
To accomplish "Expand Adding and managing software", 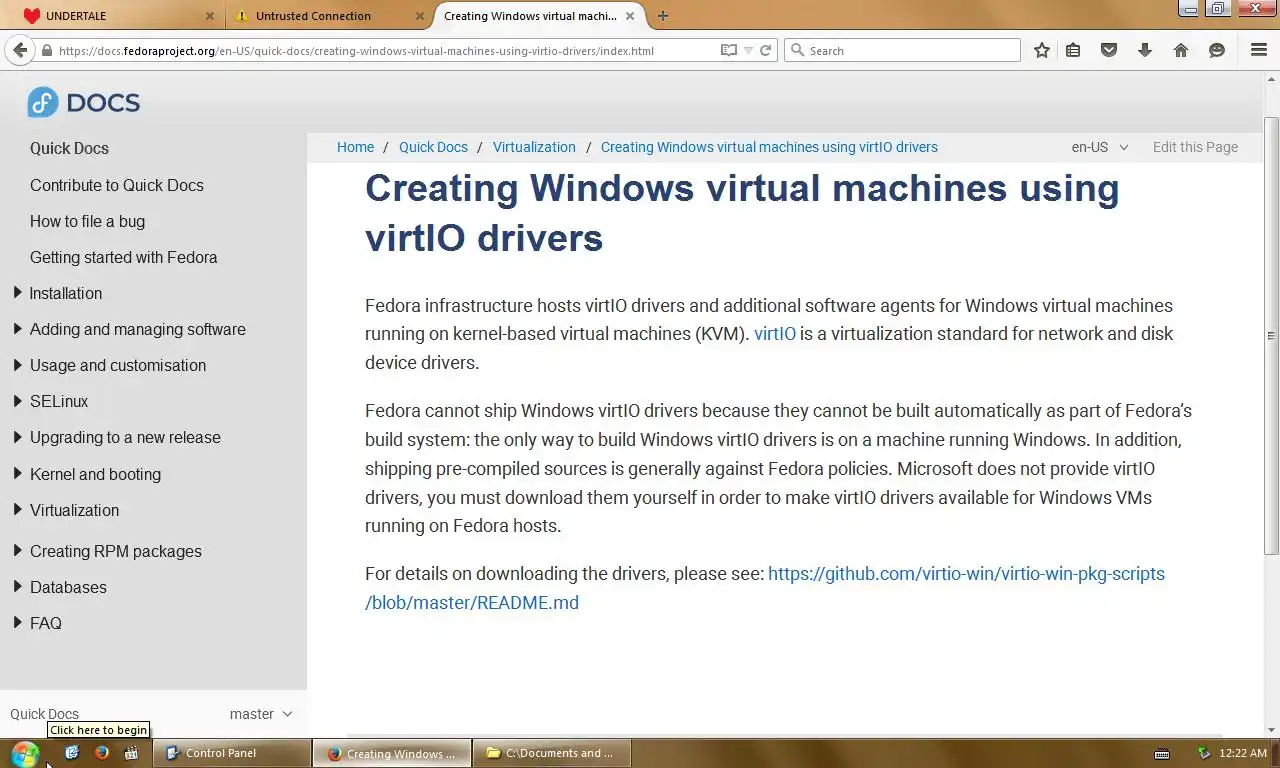I will tap(18, 329).
